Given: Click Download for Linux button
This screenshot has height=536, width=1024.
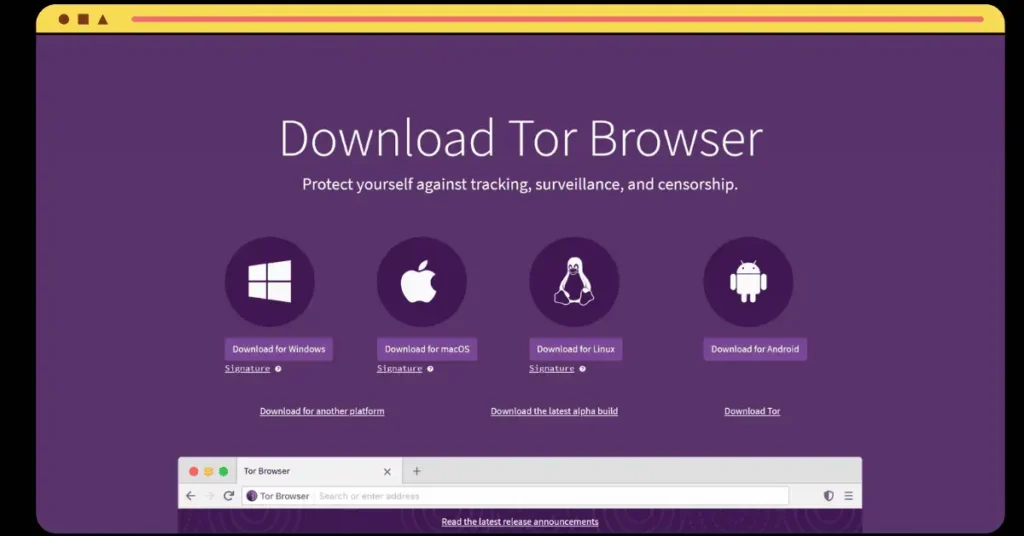Looking at the screenshot, I should coord(575,349).
